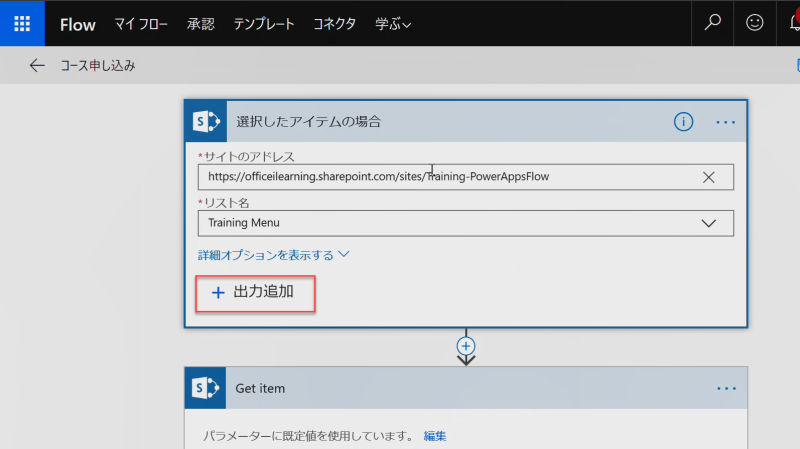800x449 pixels.
Task: Click the 編集 link
Action: tap(435, 436)
